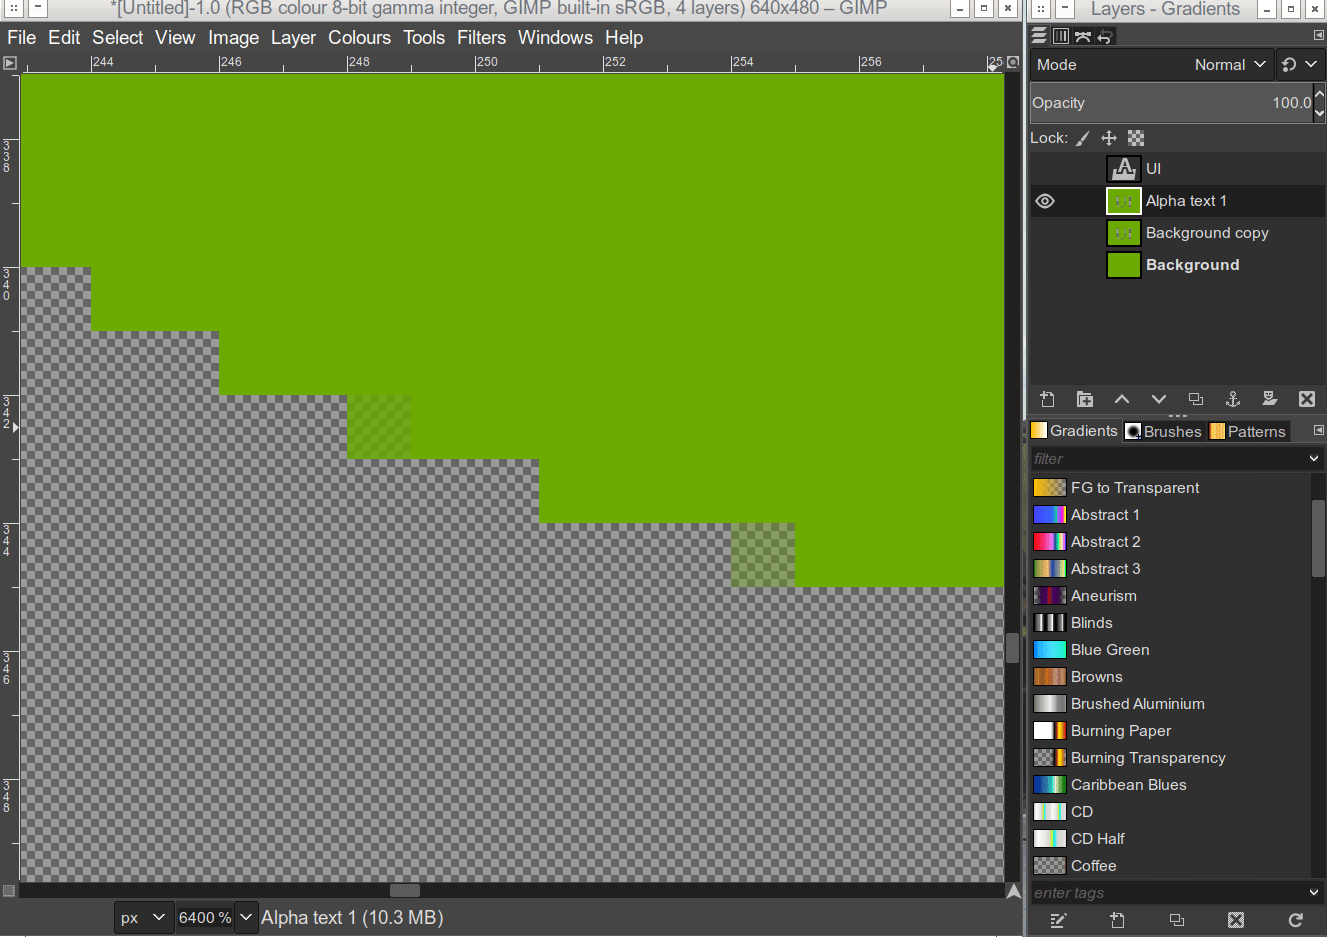This screenshot has width=1327, height=937.
Task: Expand the gradient filter tag dropdown
Action: [1314, 459]
